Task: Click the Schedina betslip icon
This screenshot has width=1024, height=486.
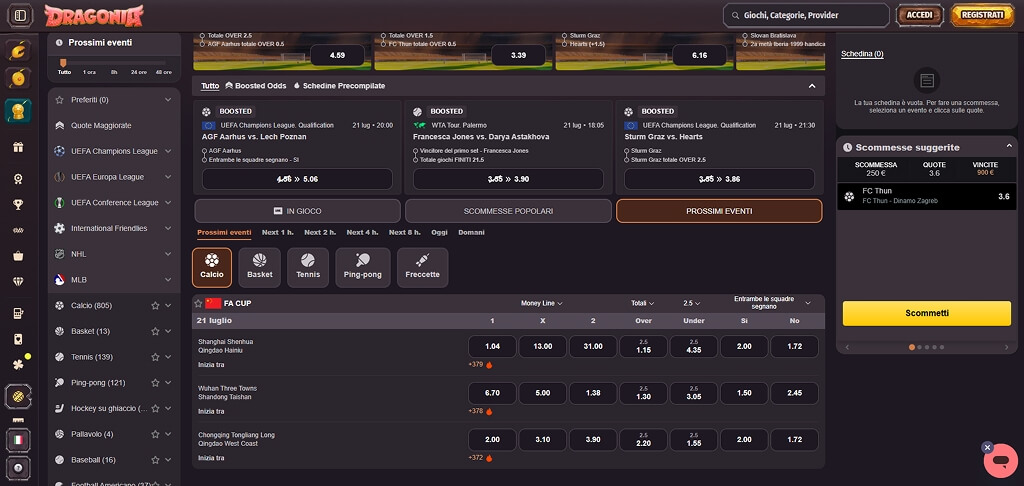Action: tap(926, 80)
